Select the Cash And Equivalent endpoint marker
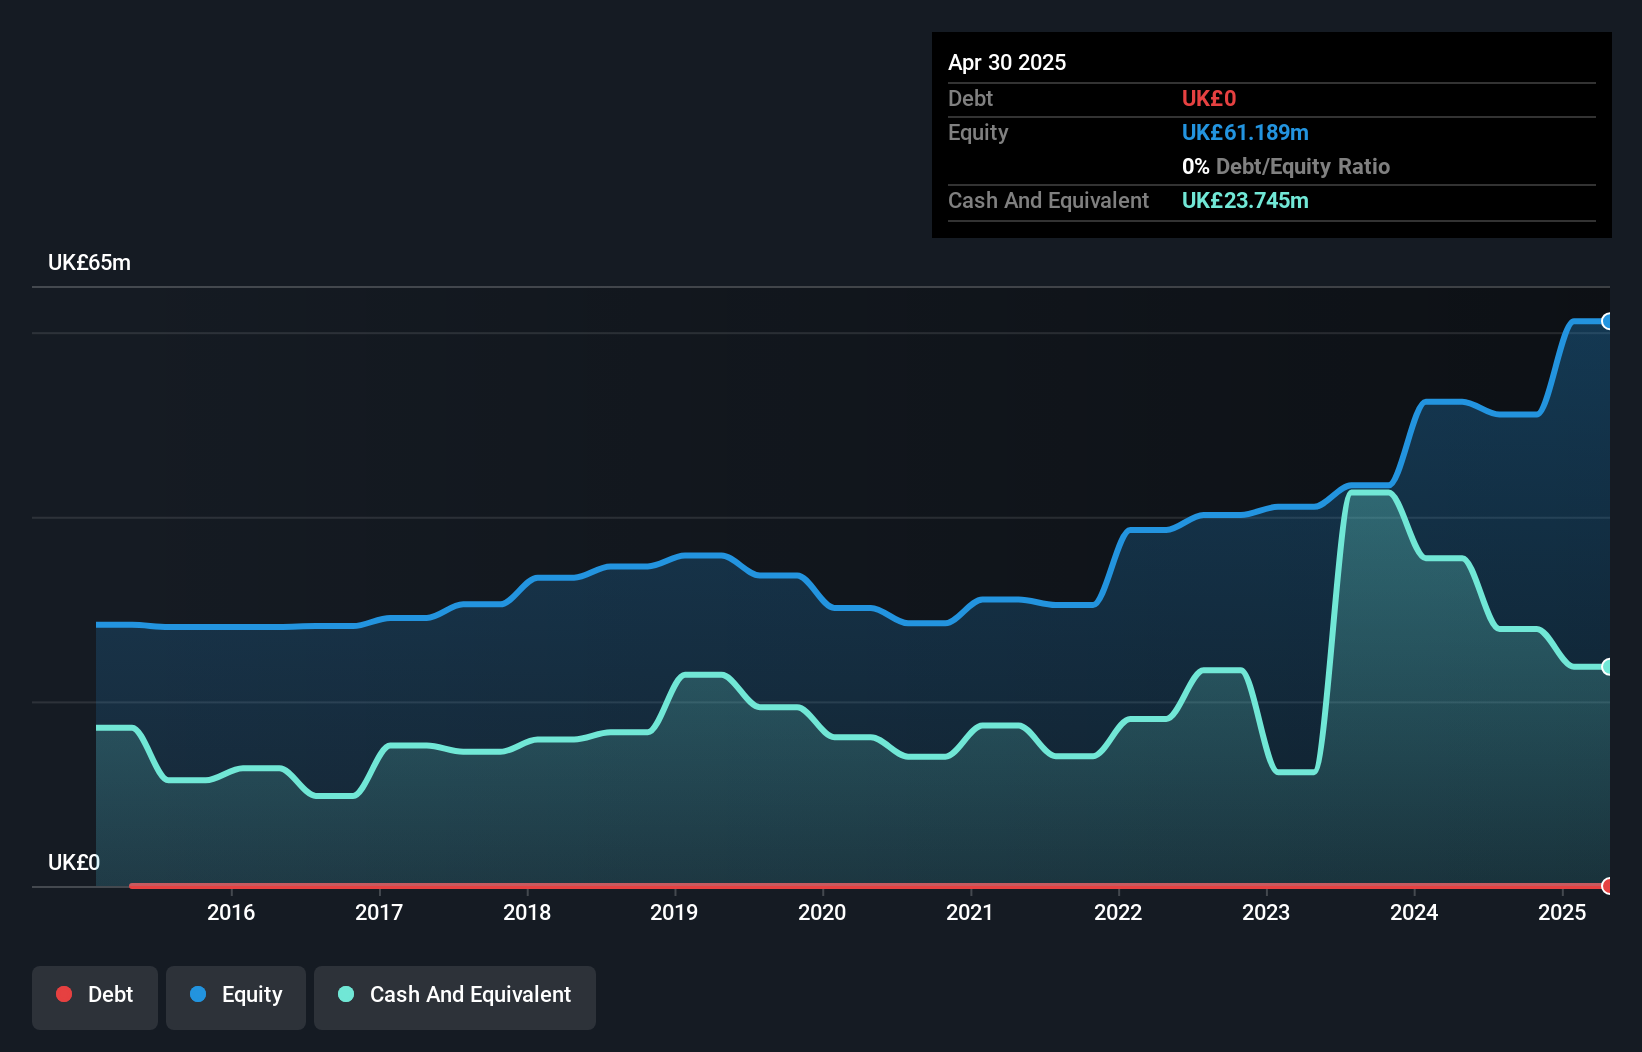This screenshot has height=1052, width=1642. [1607, 666]
